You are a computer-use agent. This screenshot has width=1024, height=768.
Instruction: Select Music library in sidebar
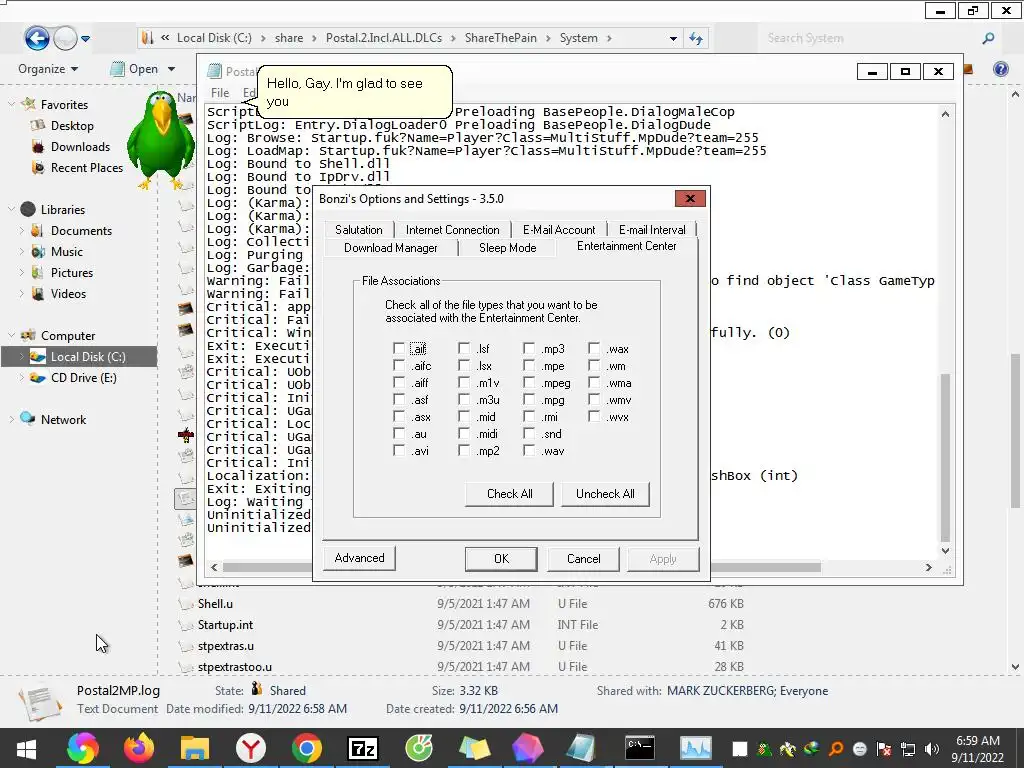pos(67,251)
